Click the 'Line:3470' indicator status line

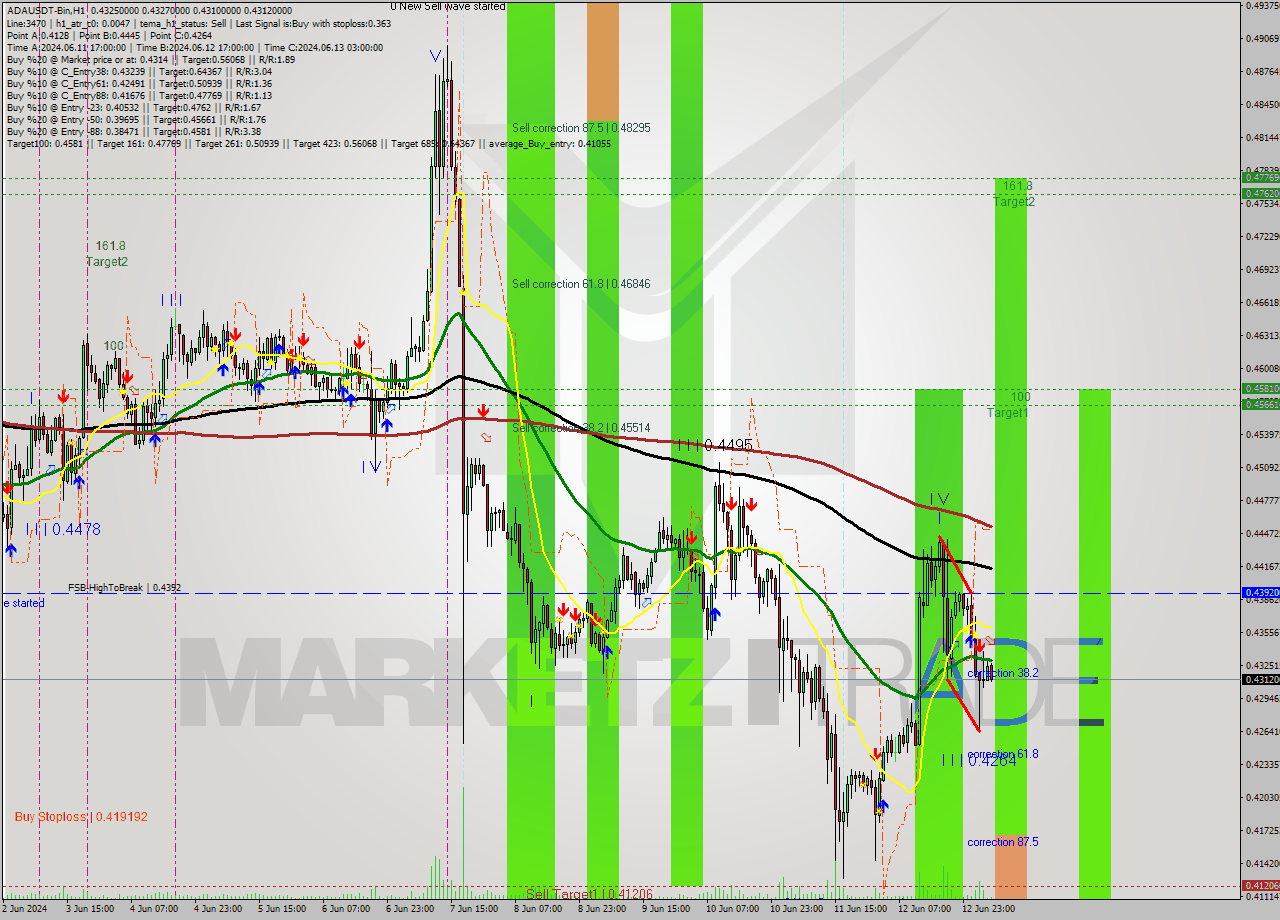[x=199, y=22]
